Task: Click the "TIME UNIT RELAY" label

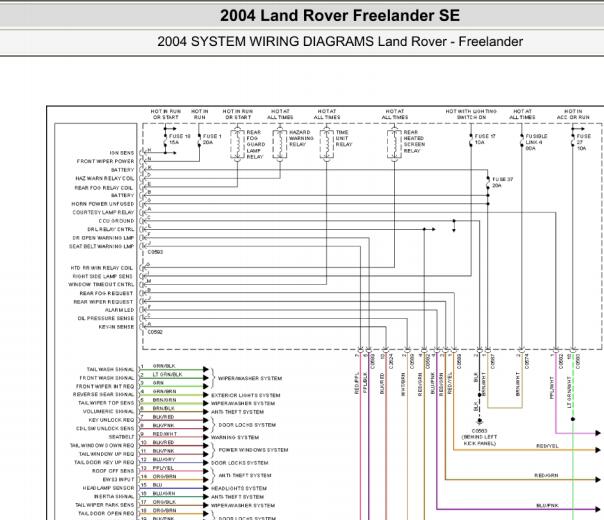Action: pos(344,138)
